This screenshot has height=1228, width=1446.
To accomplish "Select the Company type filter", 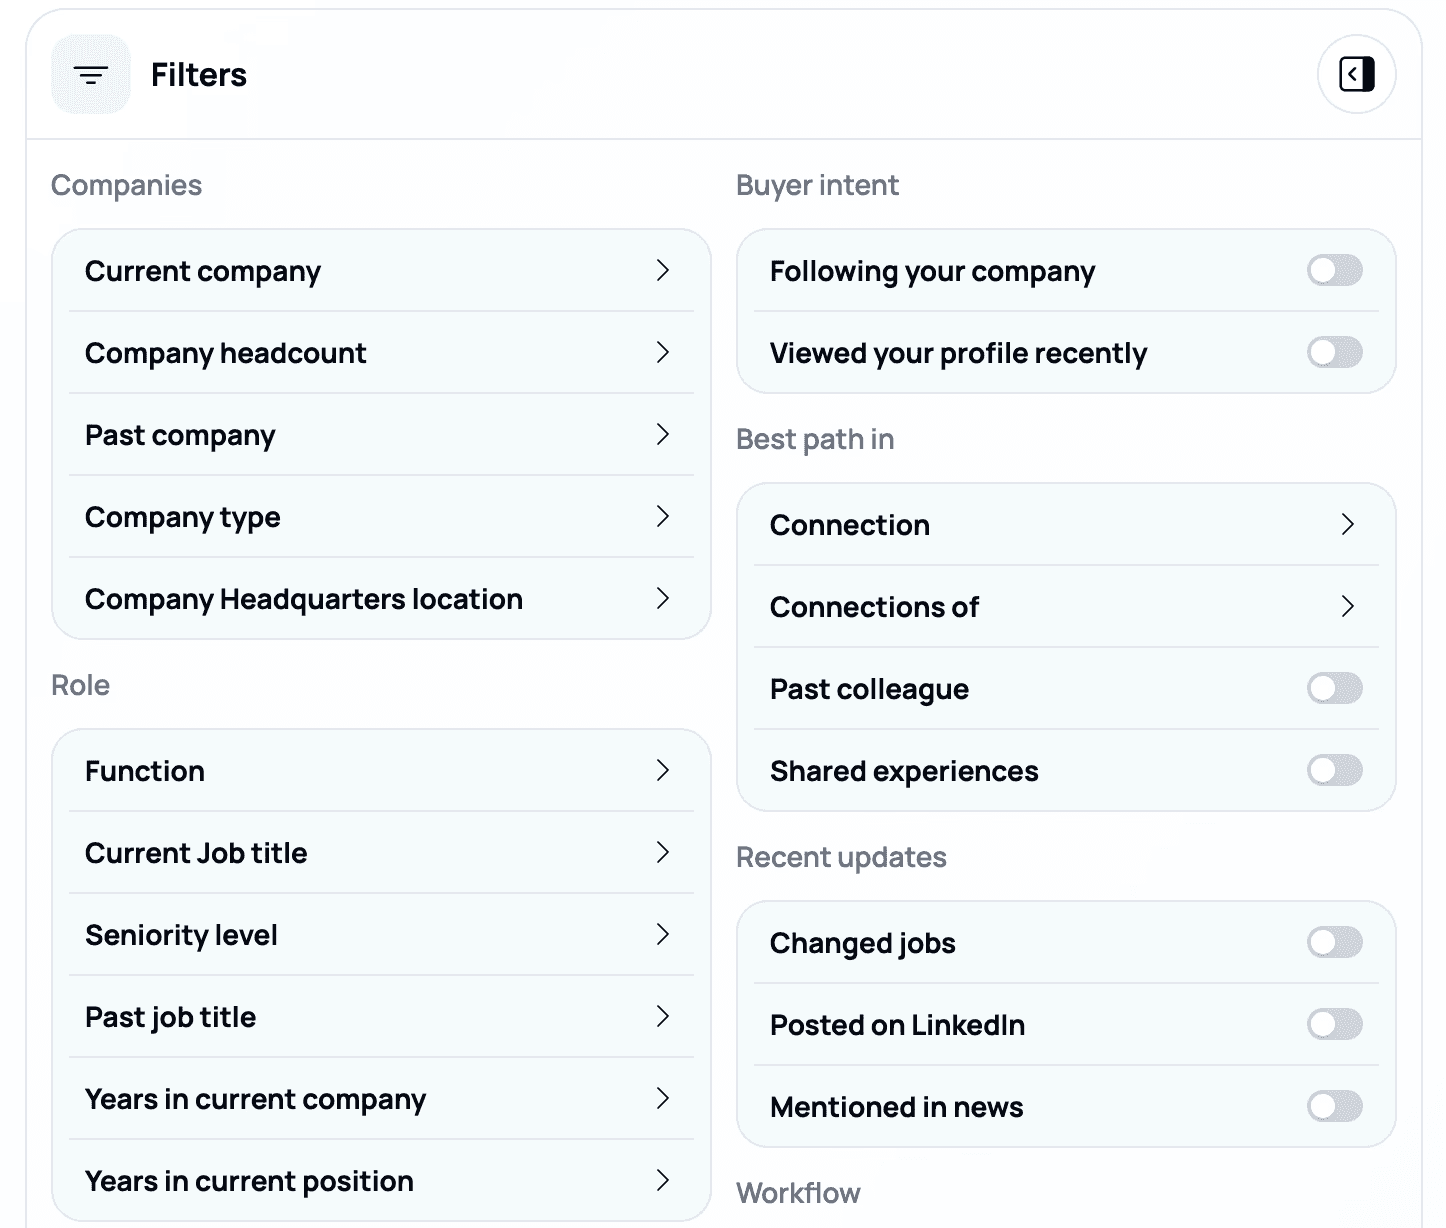I will point(380,517).
